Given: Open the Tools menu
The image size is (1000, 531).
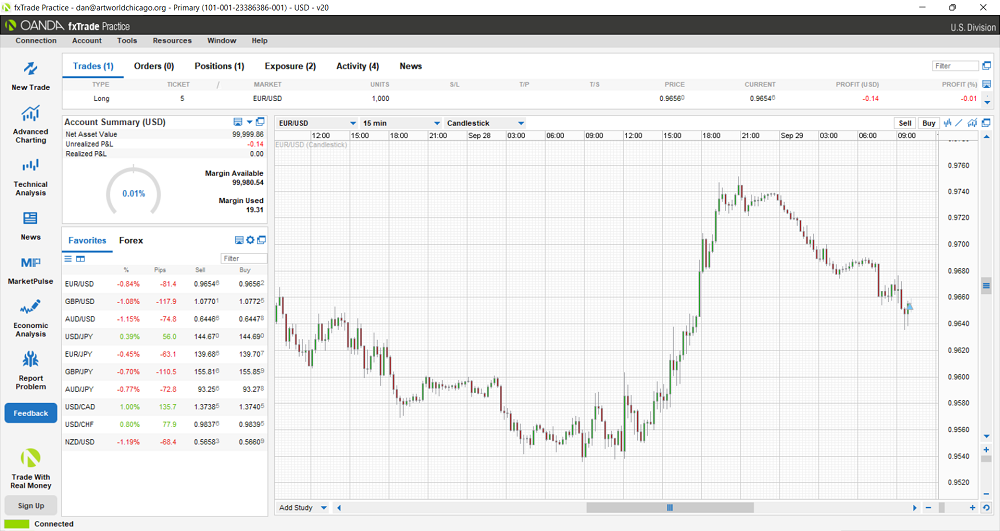Looking at the screenshot, I should 127,41.
